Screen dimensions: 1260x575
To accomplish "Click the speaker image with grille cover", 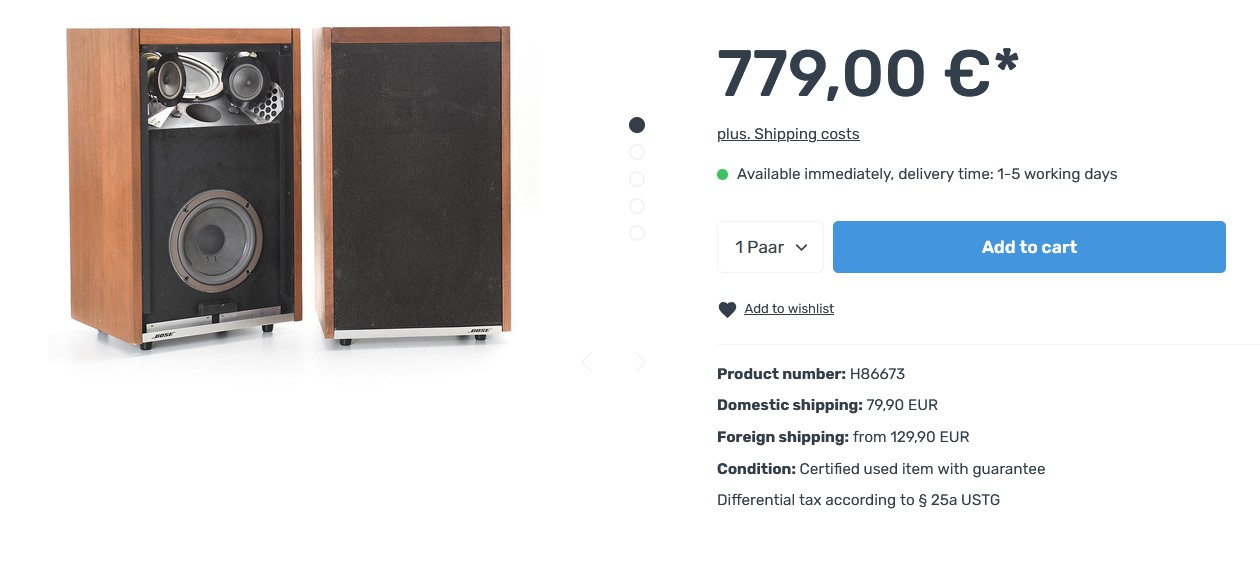I will coord(412,185).
